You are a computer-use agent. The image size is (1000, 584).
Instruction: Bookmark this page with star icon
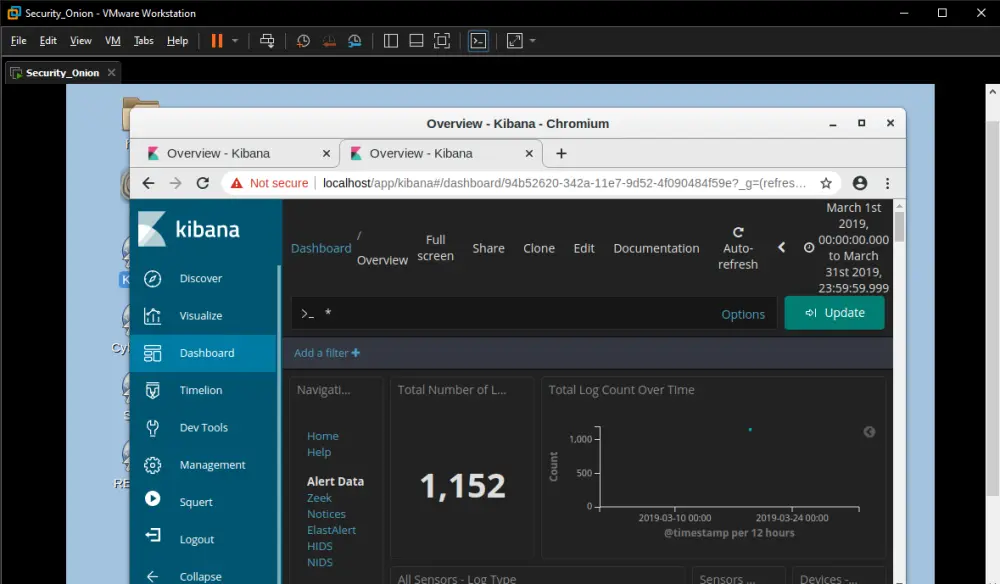826,183
